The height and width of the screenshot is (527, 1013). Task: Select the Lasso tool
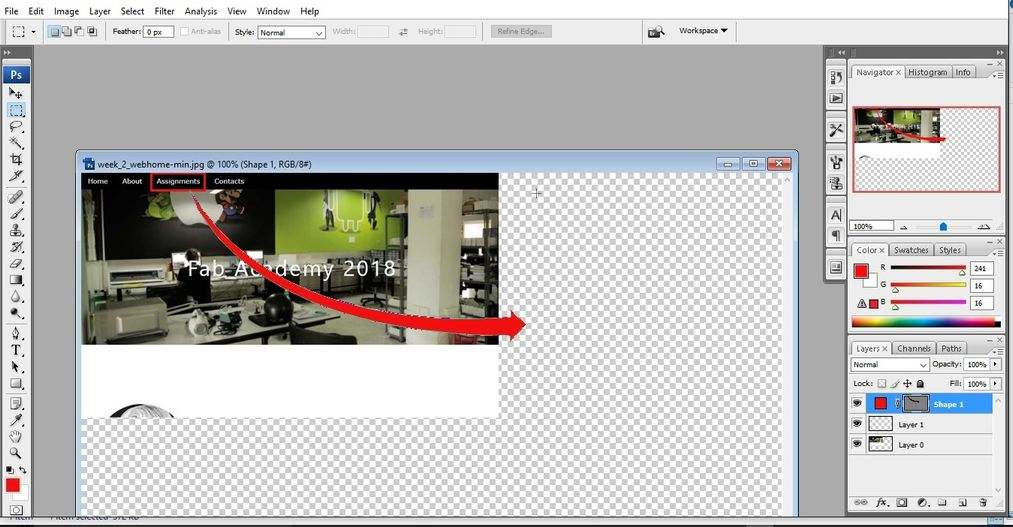pos(16,127)
